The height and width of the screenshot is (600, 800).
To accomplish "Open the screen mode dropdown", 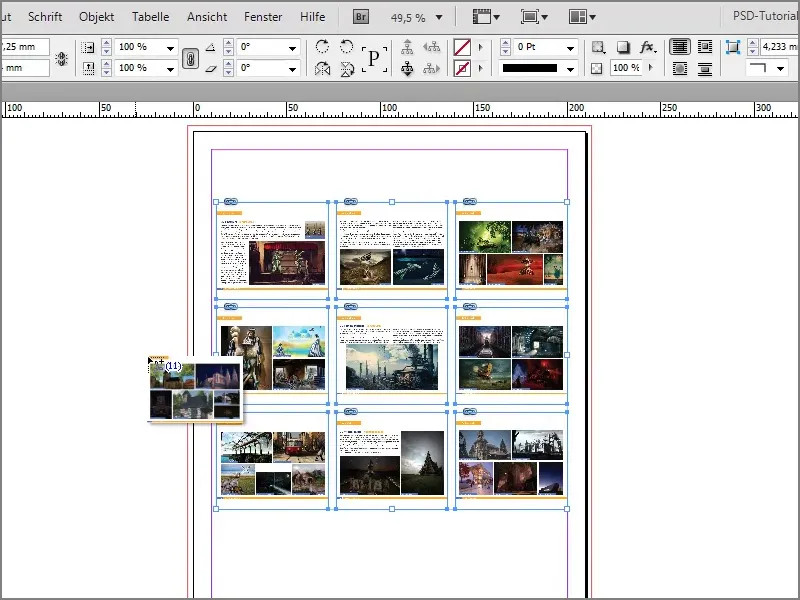I will click(530, 16).
